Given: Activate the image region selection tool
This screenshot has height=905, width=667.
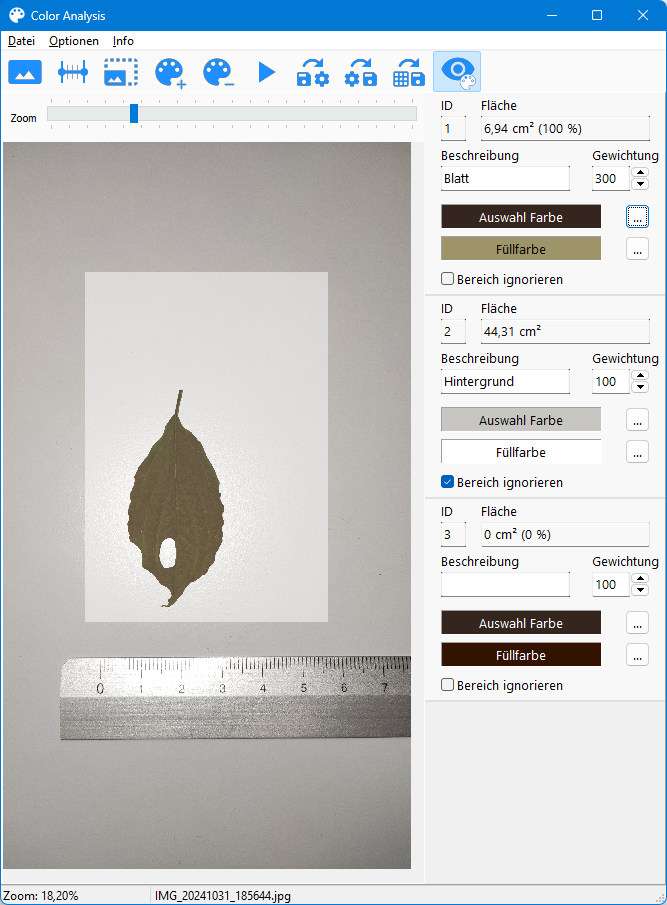Looking at the screenshot, I should click(121, 72).
